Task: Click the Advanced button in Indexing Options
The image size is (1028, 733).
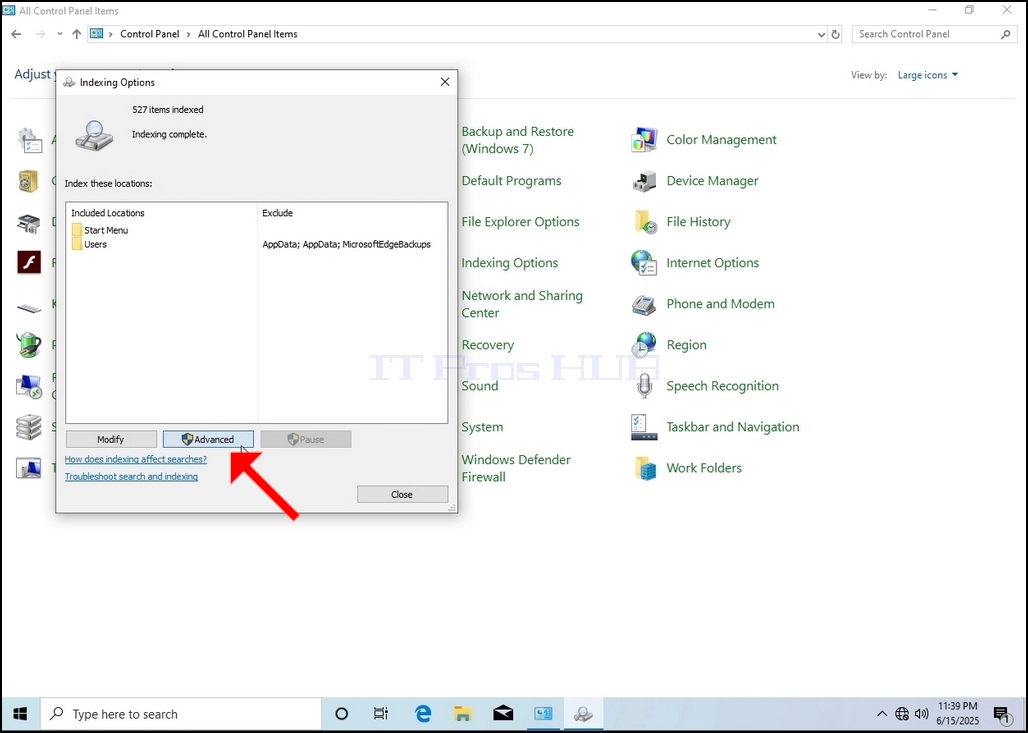Action: [x=208, y=439]
